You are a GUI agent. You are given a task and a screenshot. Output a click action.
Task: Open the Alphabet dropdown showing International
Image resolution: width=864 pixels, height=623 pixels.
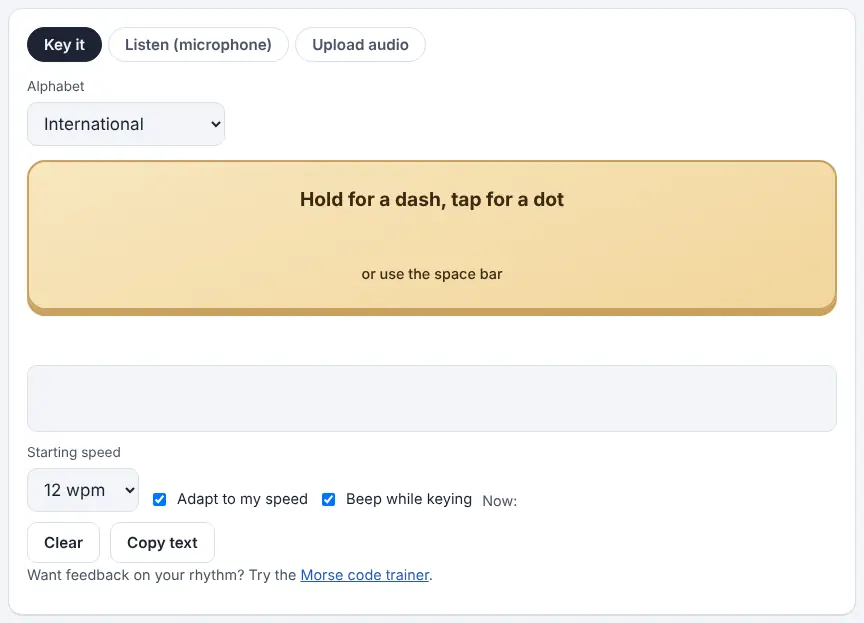click(x=126, y=124)
